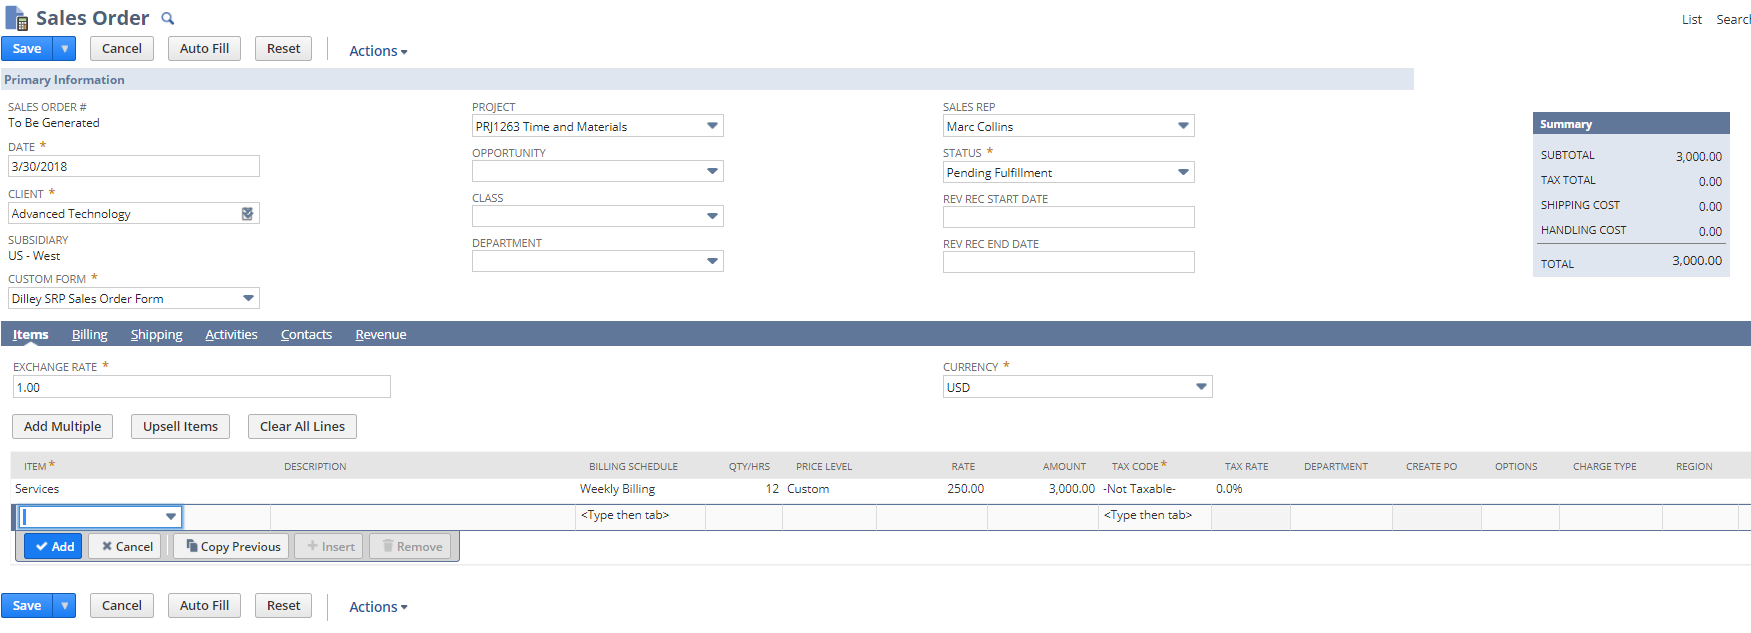The image size is (1751, 633).
Task: Click the quantity 12 cell
Action: (x=772, y=489)
